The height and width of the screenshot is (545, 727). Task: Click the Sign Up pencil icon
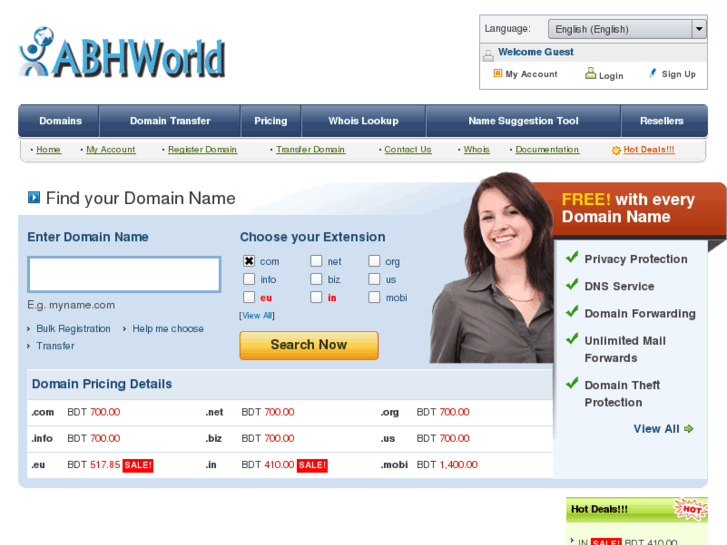[x=653, y=73]
